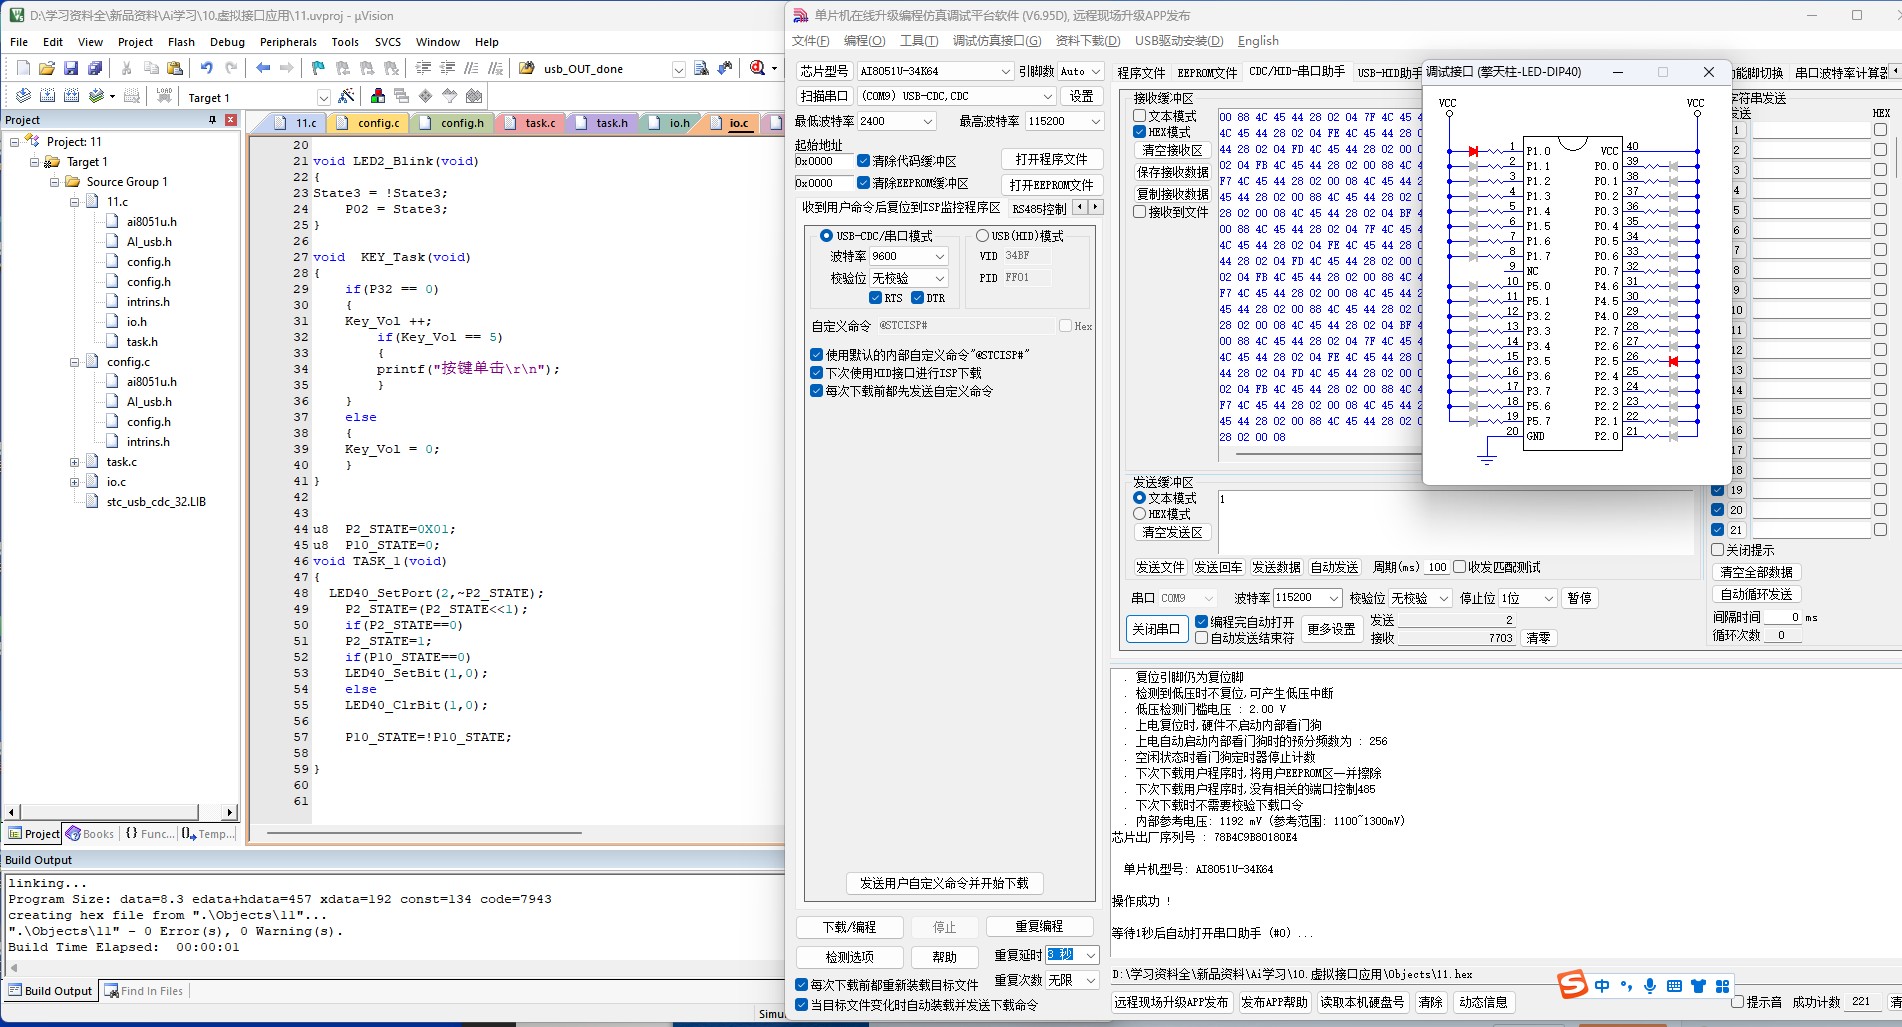Click the Translate file icon
Screen dimensions: 1902x1027
[x=23, y=96]
